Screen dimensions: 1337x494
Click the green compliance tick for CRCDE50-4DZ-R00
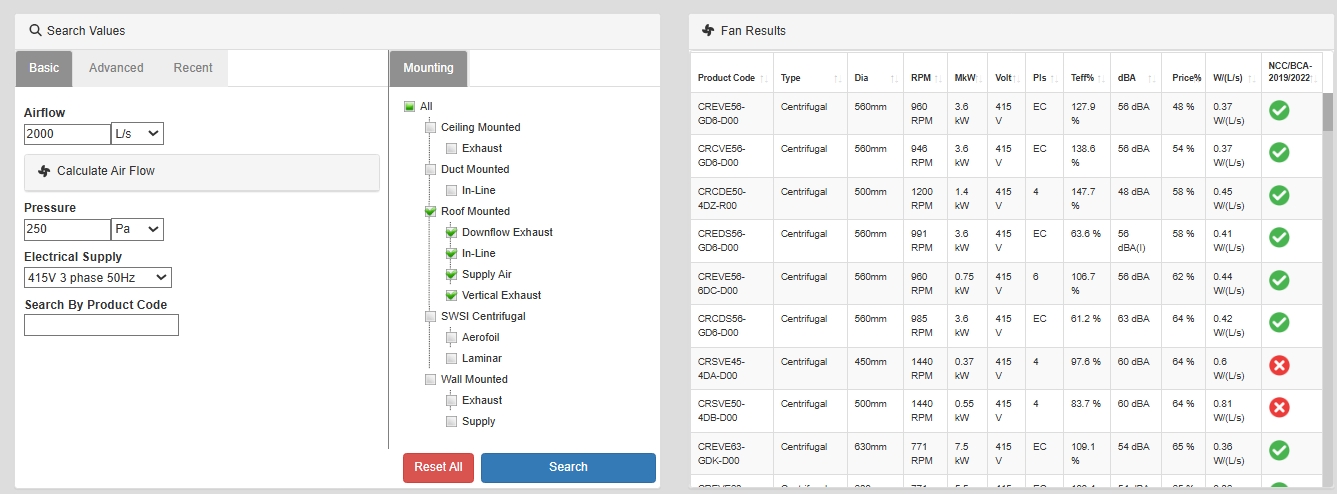coord(1278,195)
